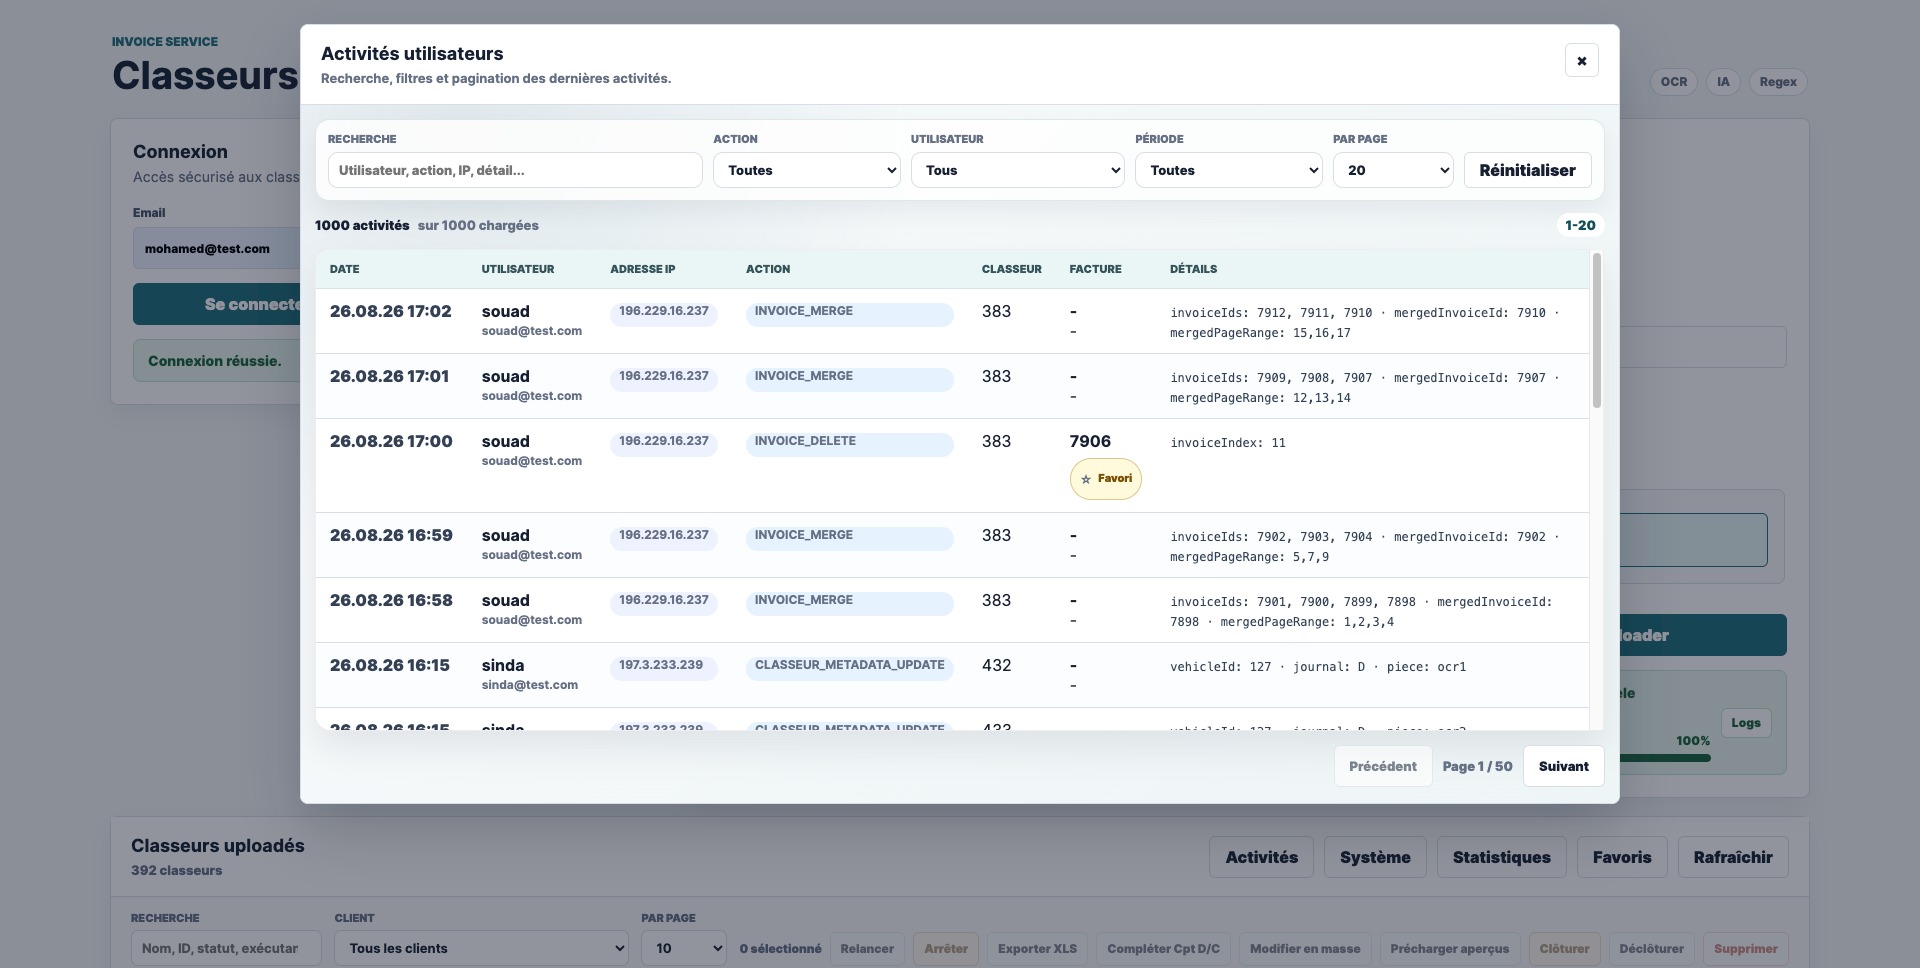Image resolution: width=1920 pixels, height=968 pixels.
Task: Sort by the Date column header
Action: [x=344, y=269]
